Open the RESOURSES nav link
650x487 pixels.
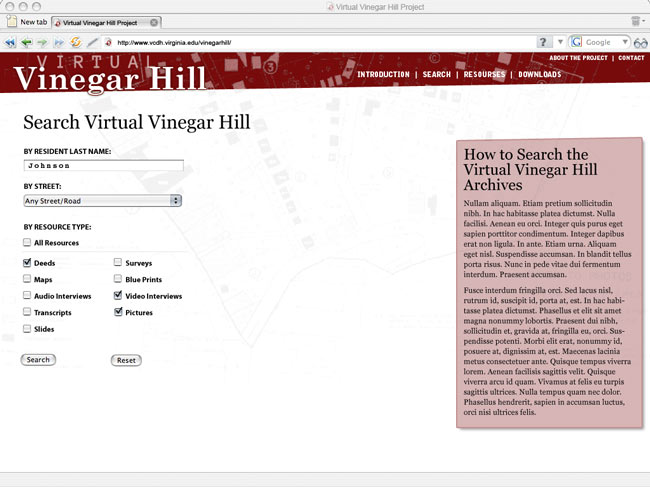(x=484, y=74)
